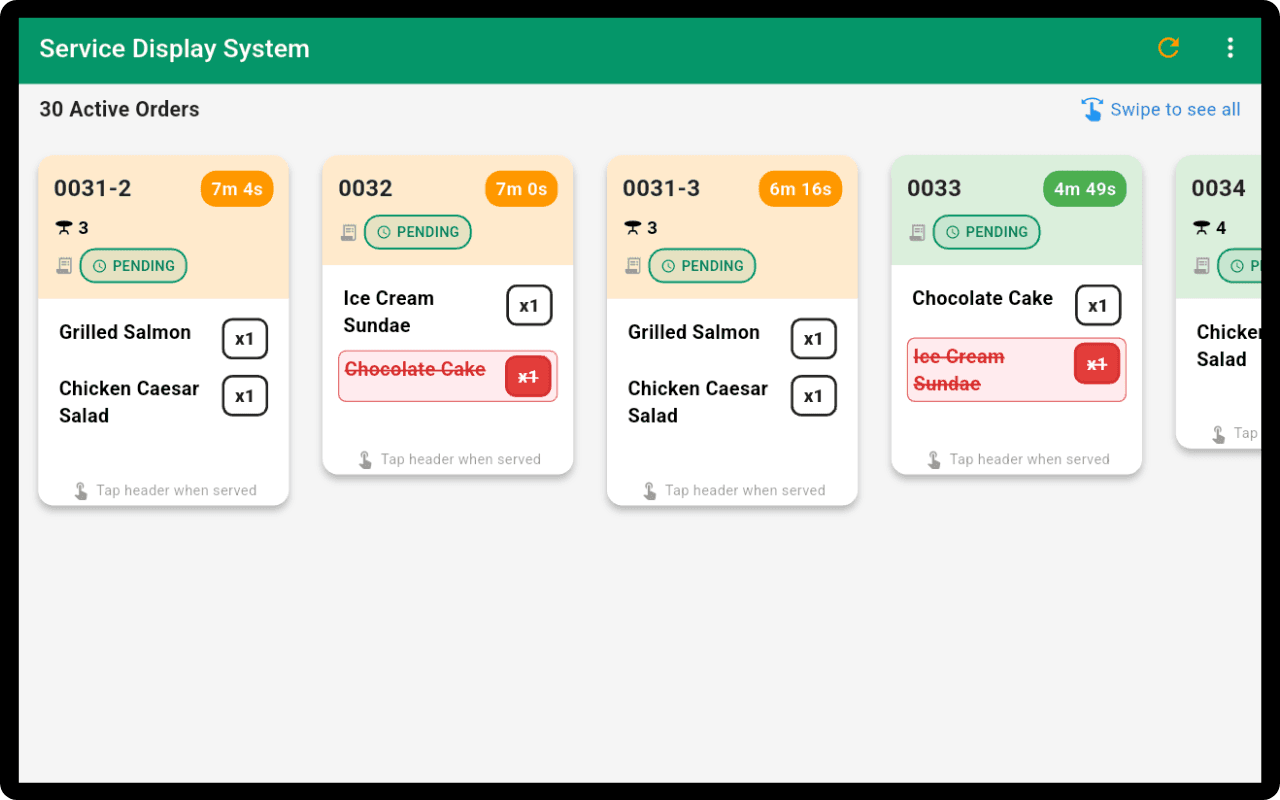Click the table seats icon on order 0034
The width and height of the screenshot is (1280, 800).
[x=1202, y=227]
